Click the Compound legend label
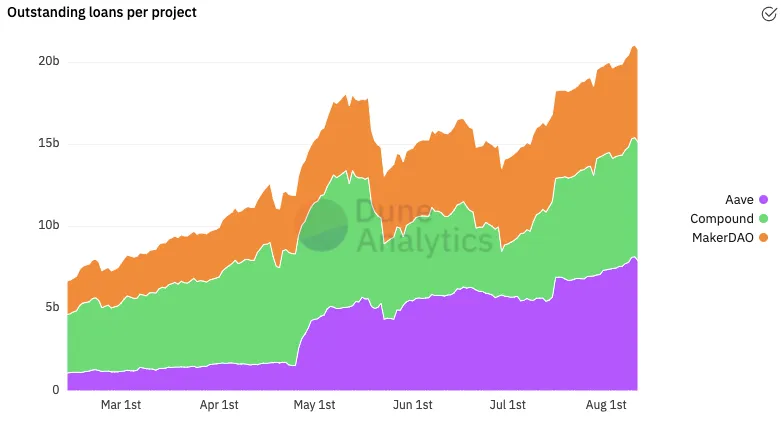The image size is (783, 421). (x=722, y=219)
